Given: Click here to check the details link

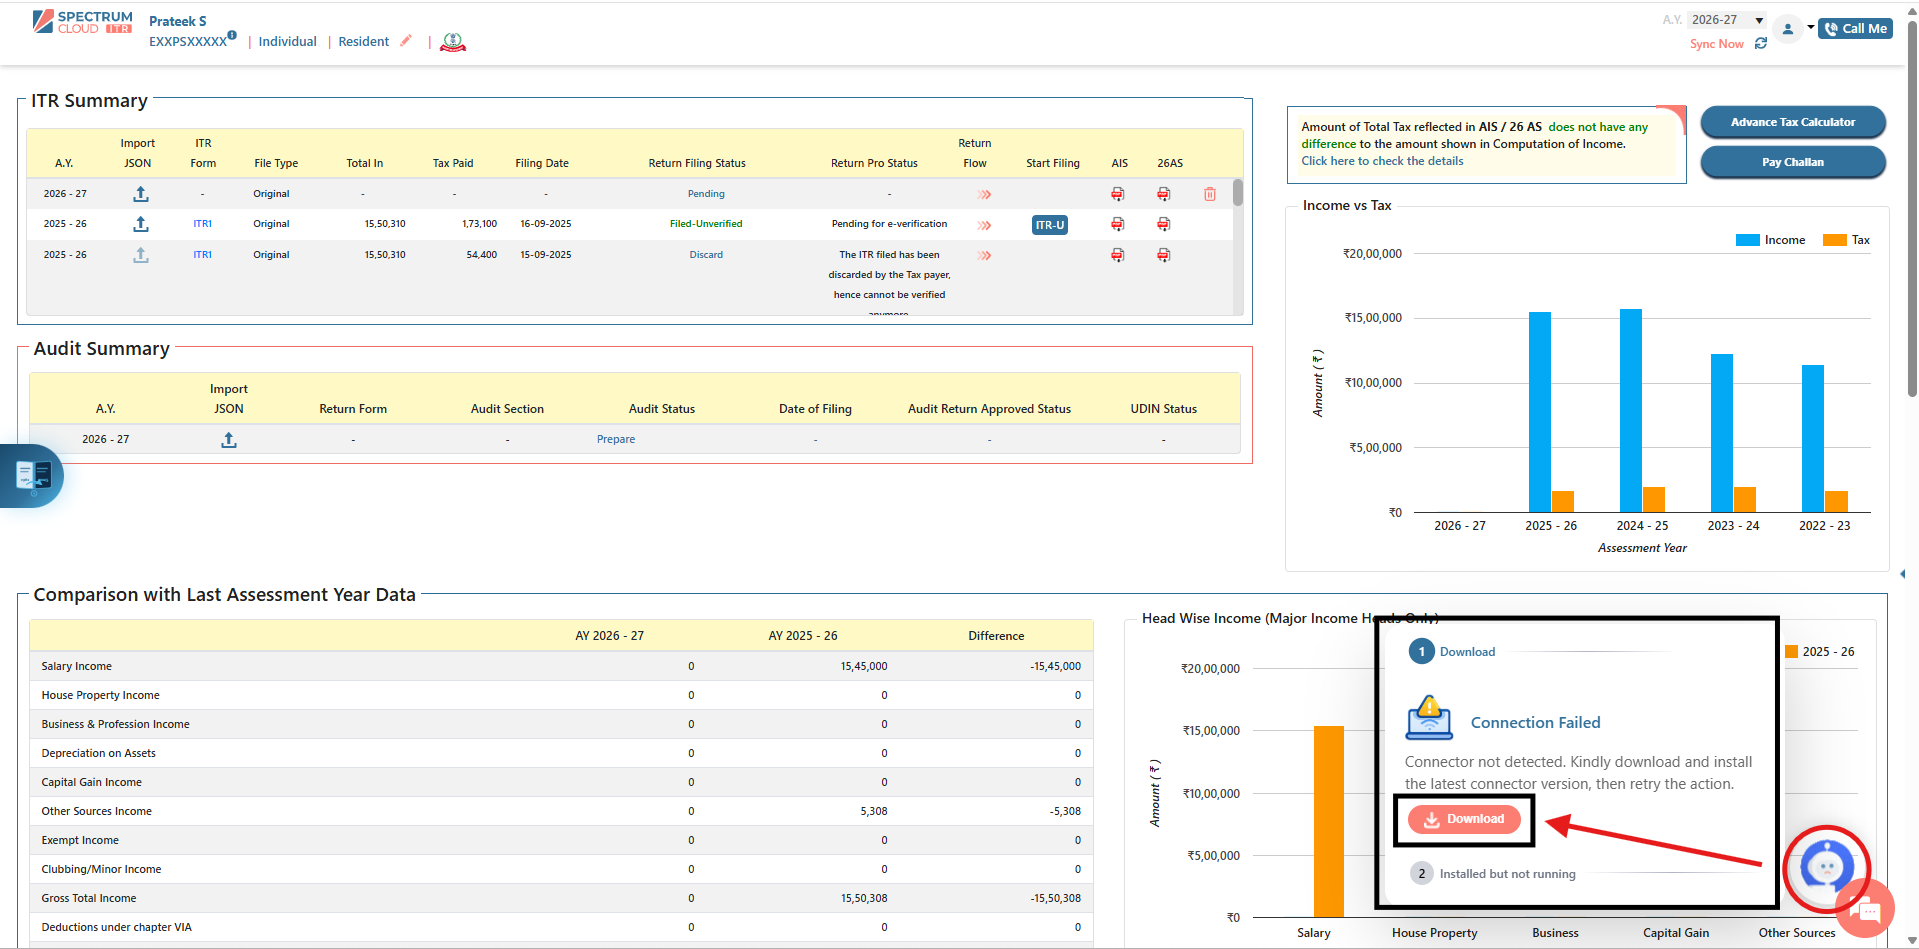Looking at the screenshot, I should 1381,161.
